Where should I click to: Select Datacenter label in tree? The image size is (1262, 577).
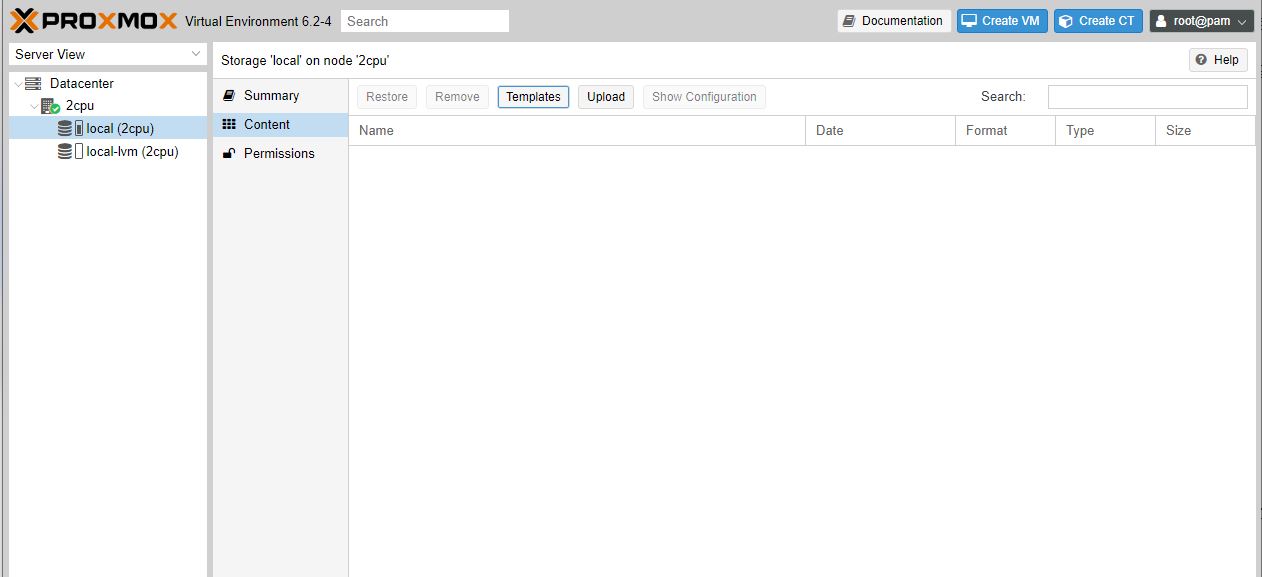coord(82,84)
